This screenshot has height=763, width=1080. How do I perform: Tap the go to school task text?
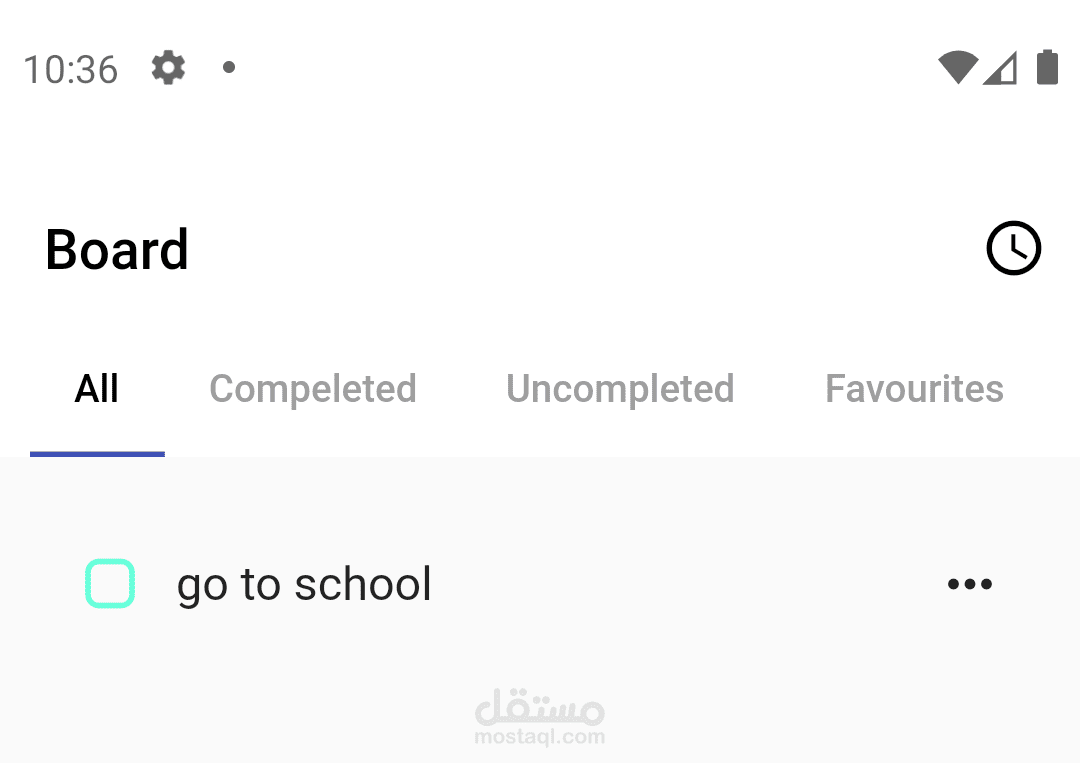coord(303,584)
